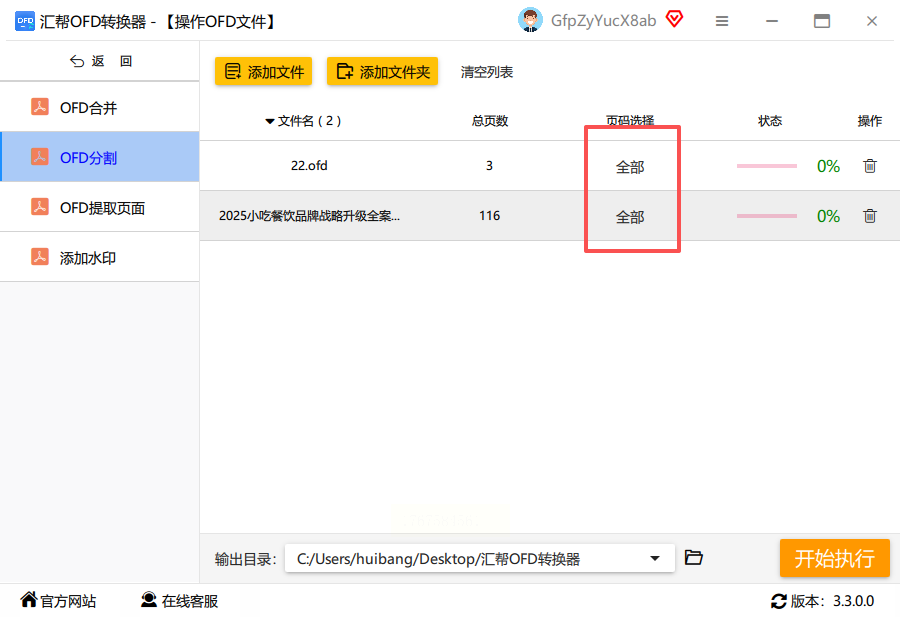
Task: Select 添加水印 in the sidebar
Action: pos(100,257)
